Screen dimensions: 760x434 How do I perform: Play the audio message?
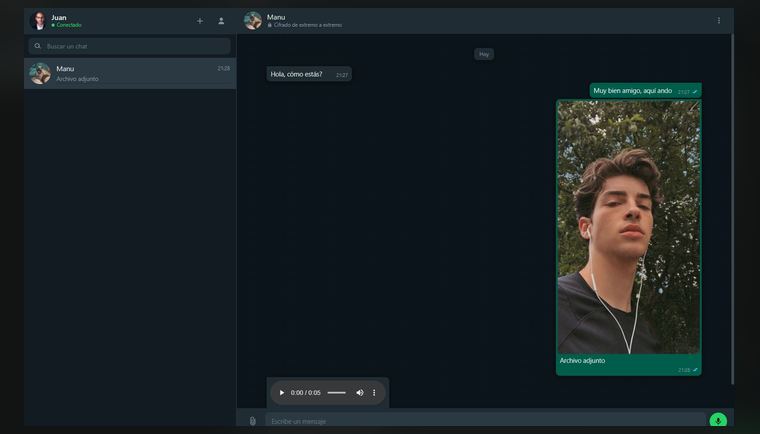282,393
